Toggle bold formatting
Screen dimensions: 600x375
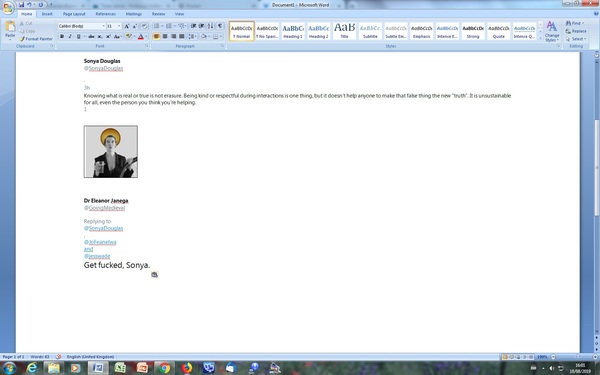pyautogui.click(x=62, y=36)
